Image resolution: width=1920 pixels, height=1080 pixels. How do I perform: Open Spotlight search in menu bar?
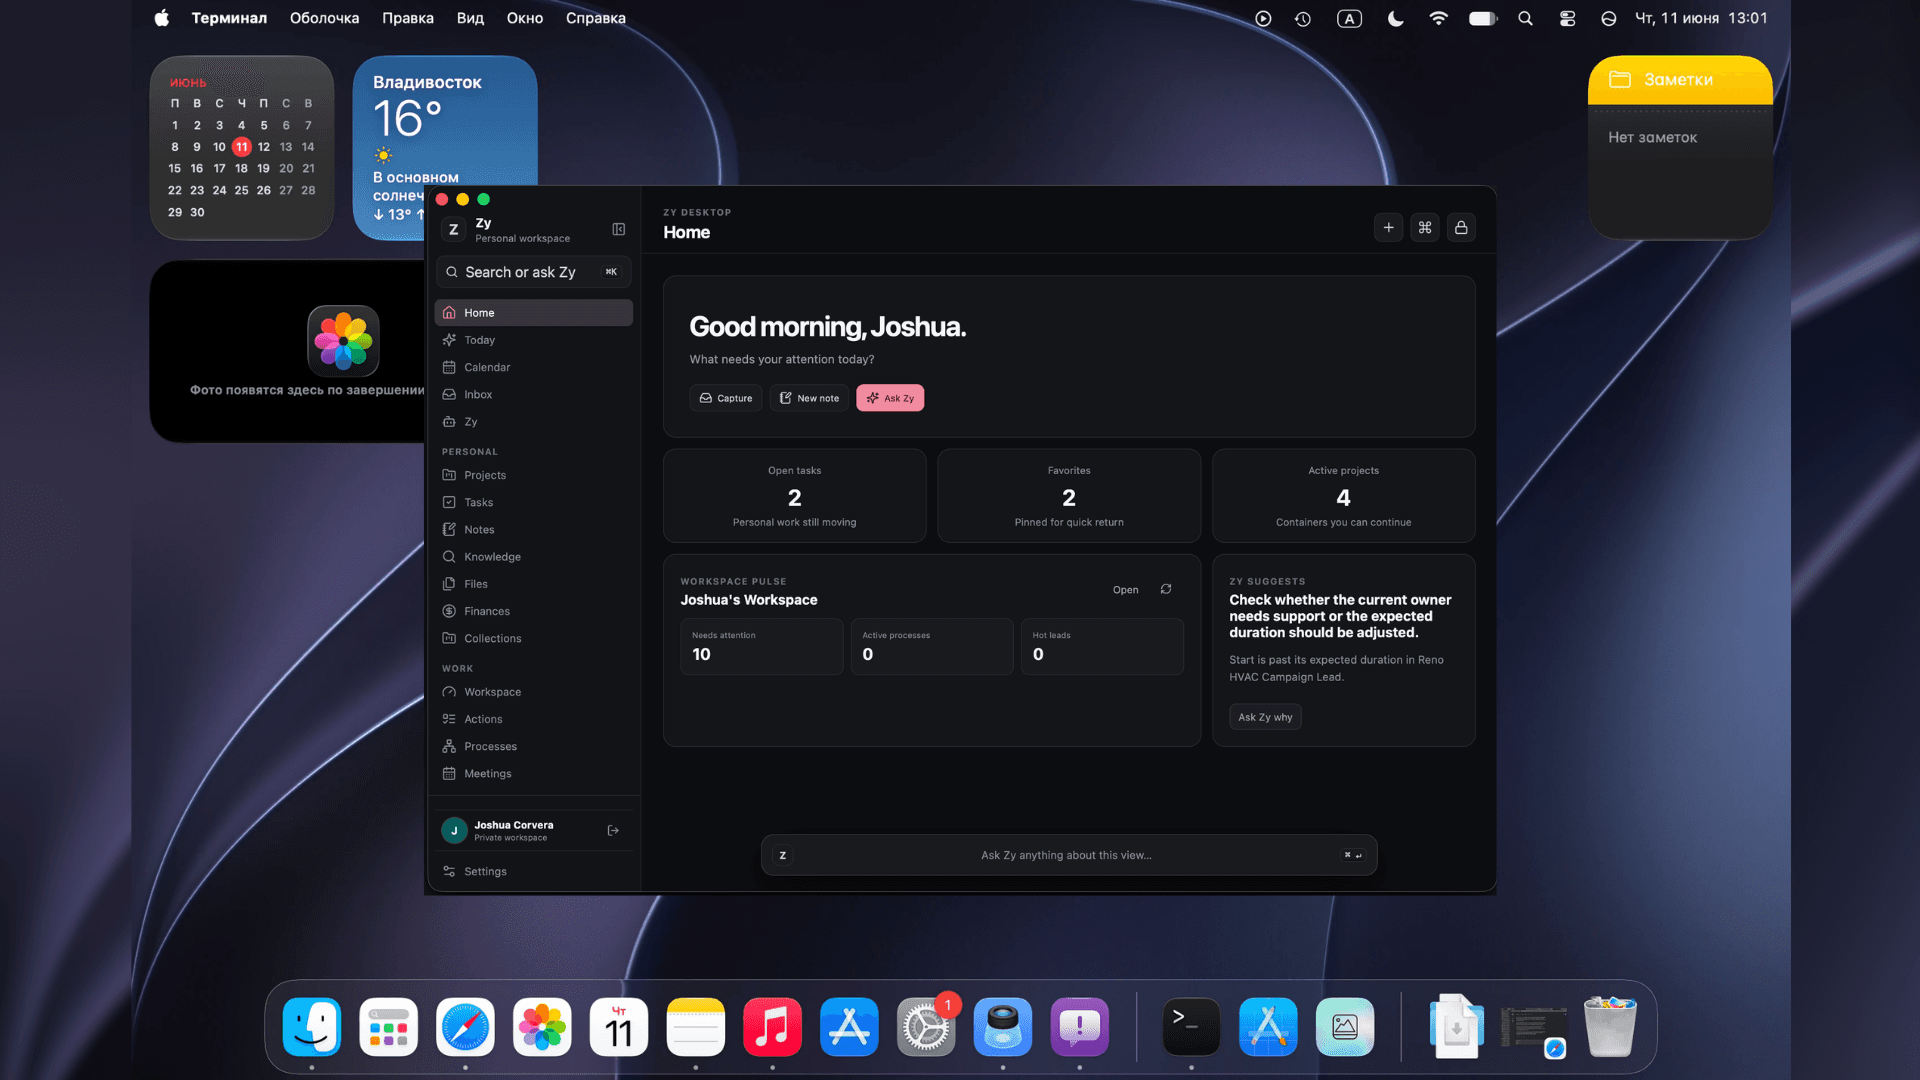[1525, 18]
